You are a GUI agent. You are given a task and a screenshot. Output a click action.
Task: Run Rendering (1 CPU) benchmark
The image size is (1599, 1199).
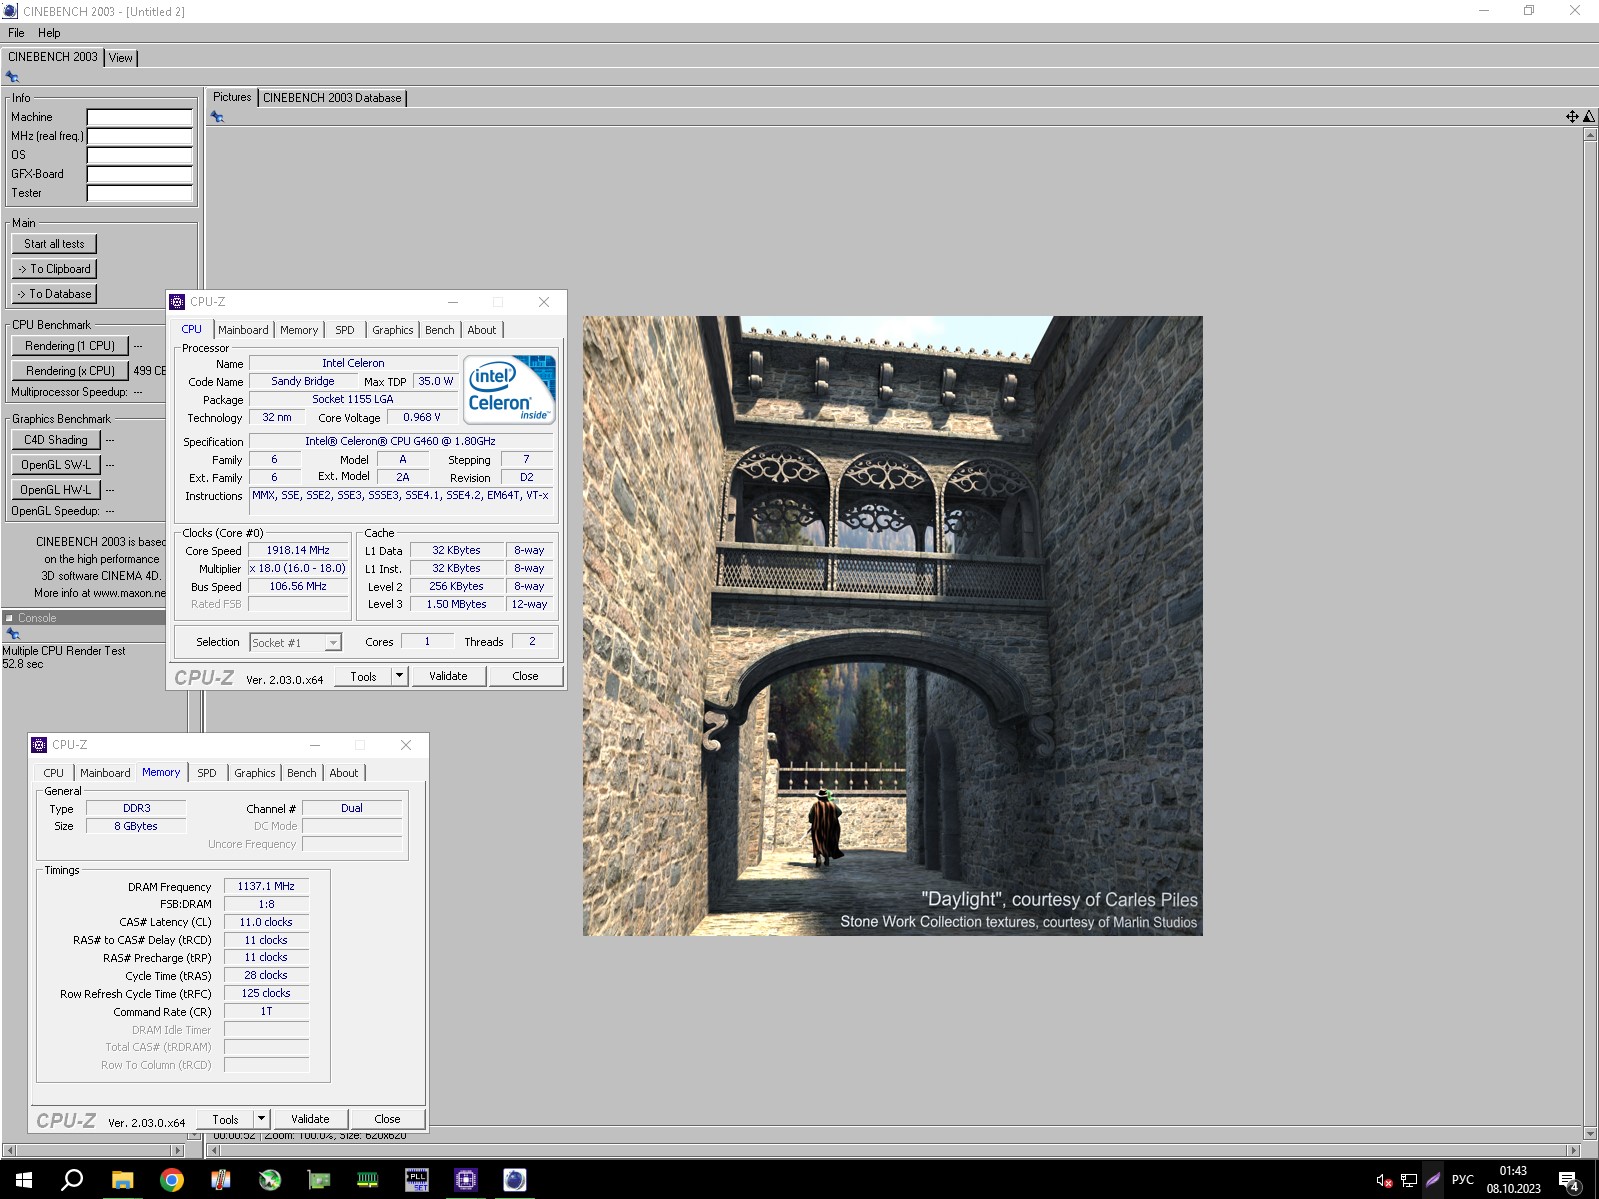[x=70, y=346]
